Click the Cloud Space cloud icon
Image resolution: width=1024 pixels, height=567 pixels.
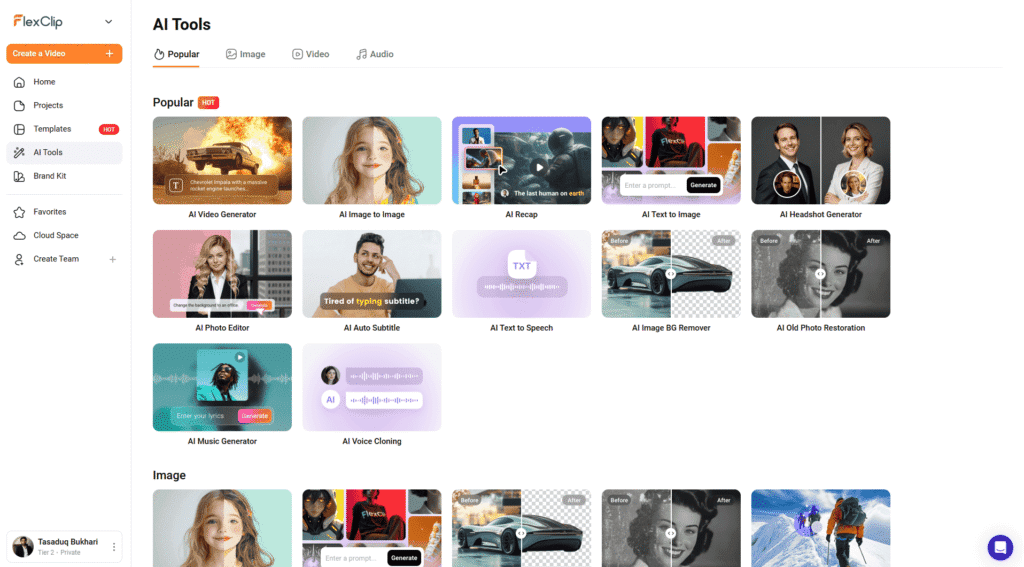20,236
